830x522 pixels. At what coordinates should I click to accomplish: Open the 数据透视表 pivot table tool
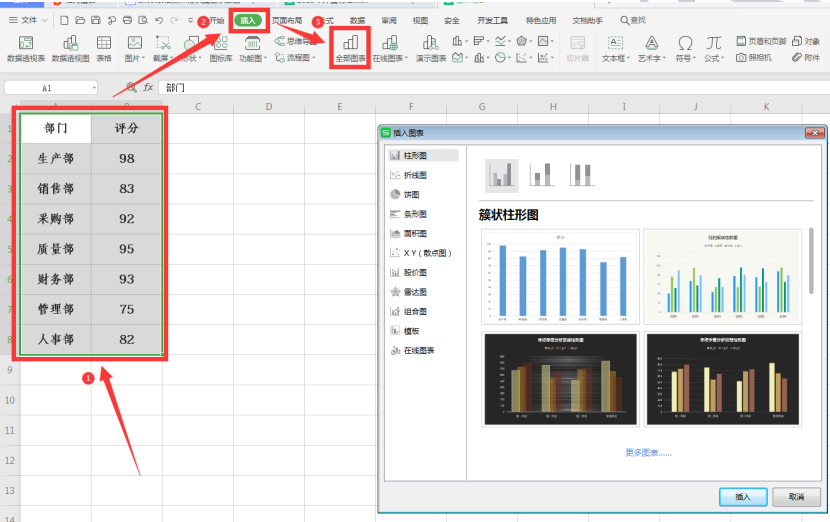coord(26,49)
